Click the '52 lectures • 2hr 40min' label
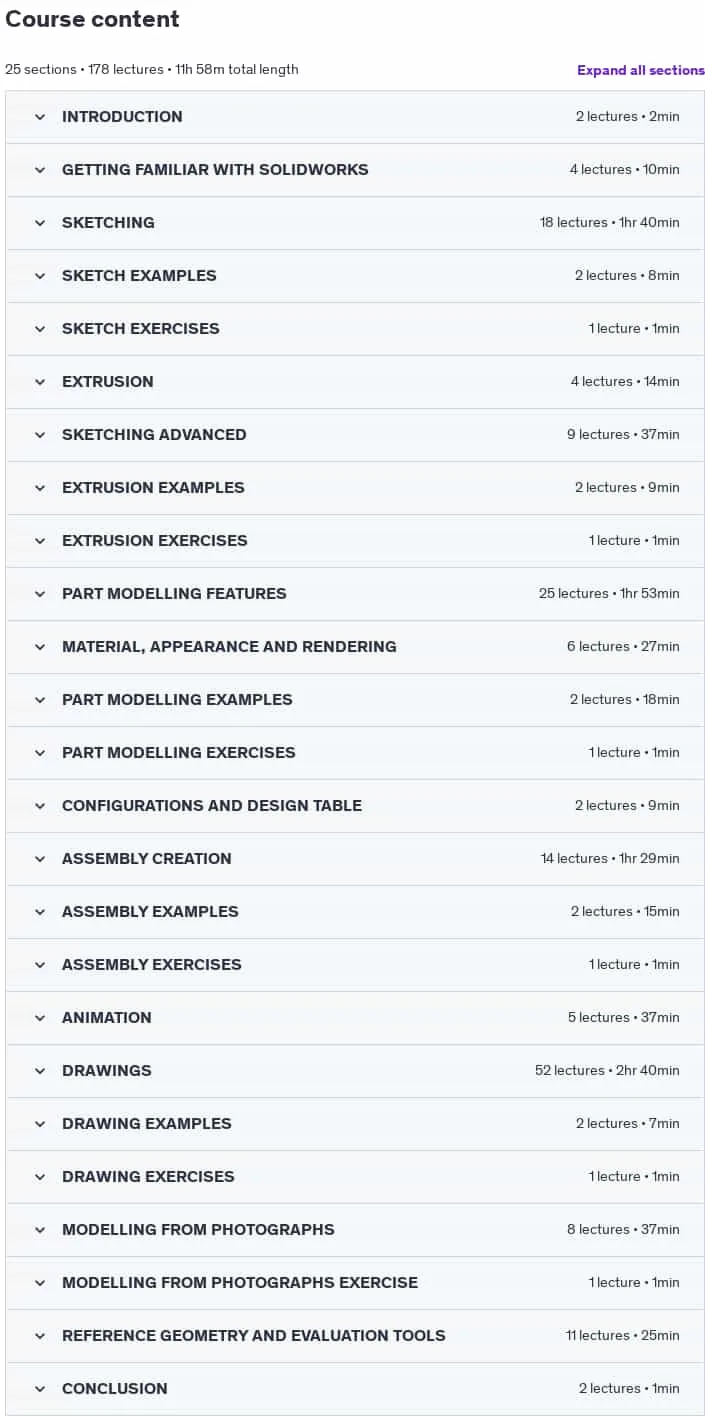 607,1071
